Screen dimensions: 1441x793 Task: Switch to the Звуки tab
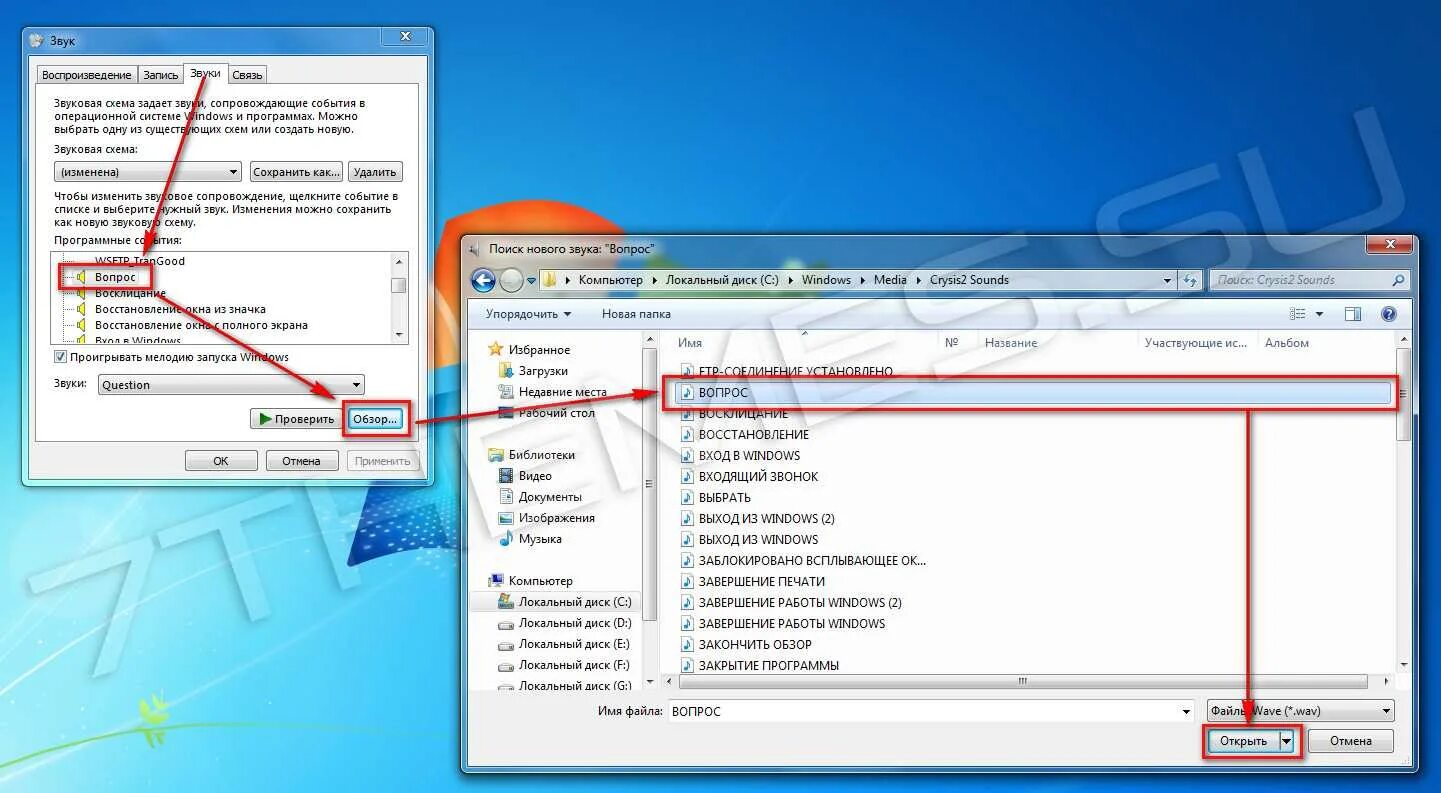coord(205,73)
